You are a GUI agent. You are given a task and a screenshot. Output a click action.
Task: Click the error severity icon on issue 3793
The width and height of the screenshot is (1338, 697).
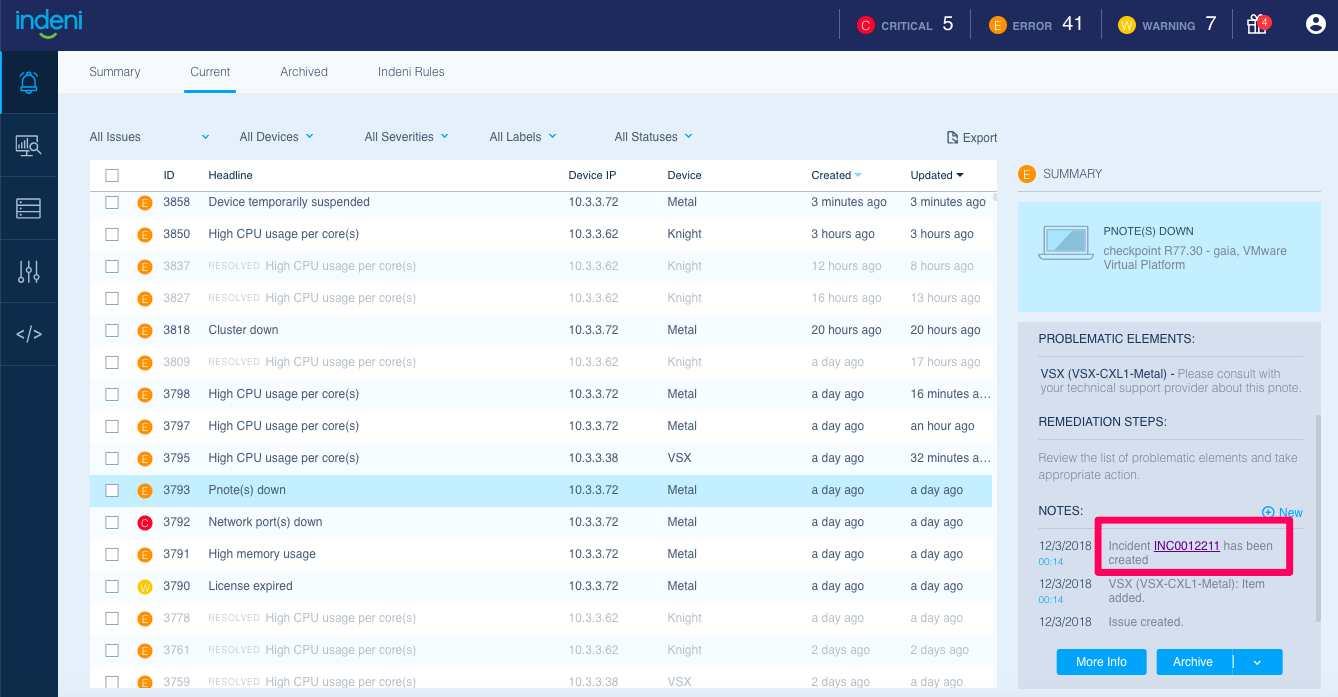145,490
